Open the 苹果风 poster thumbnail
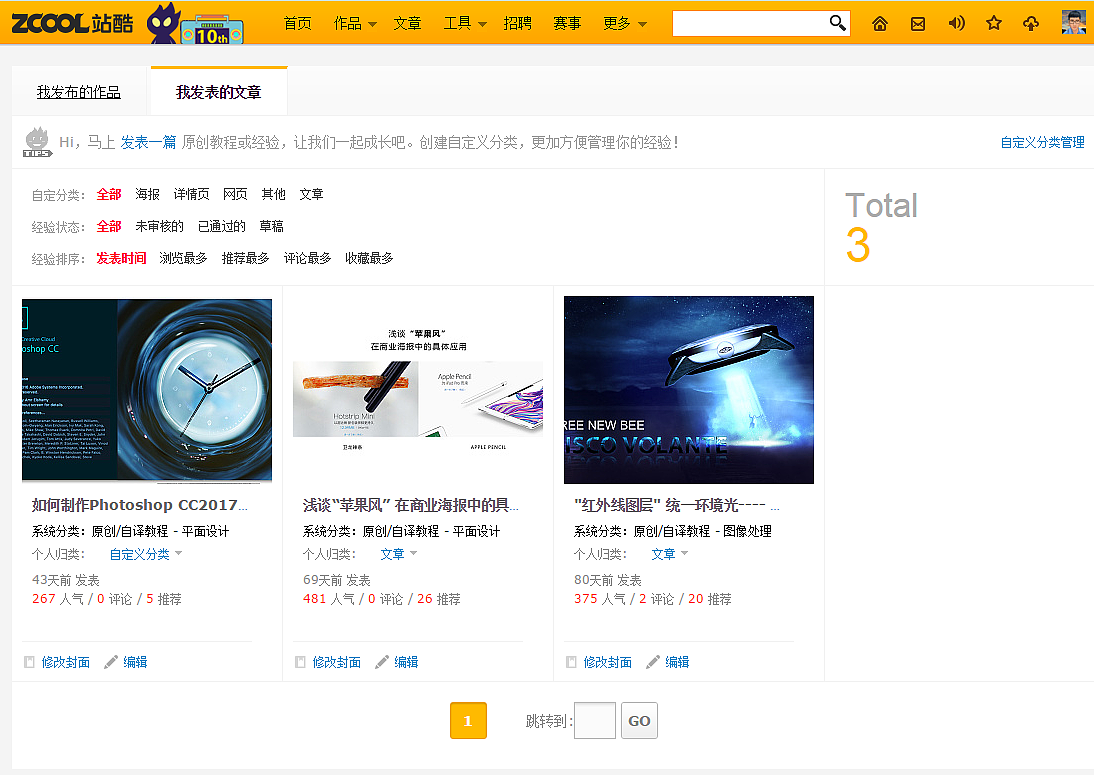This screenshot has width=1094, height=775. pos(418,391)
